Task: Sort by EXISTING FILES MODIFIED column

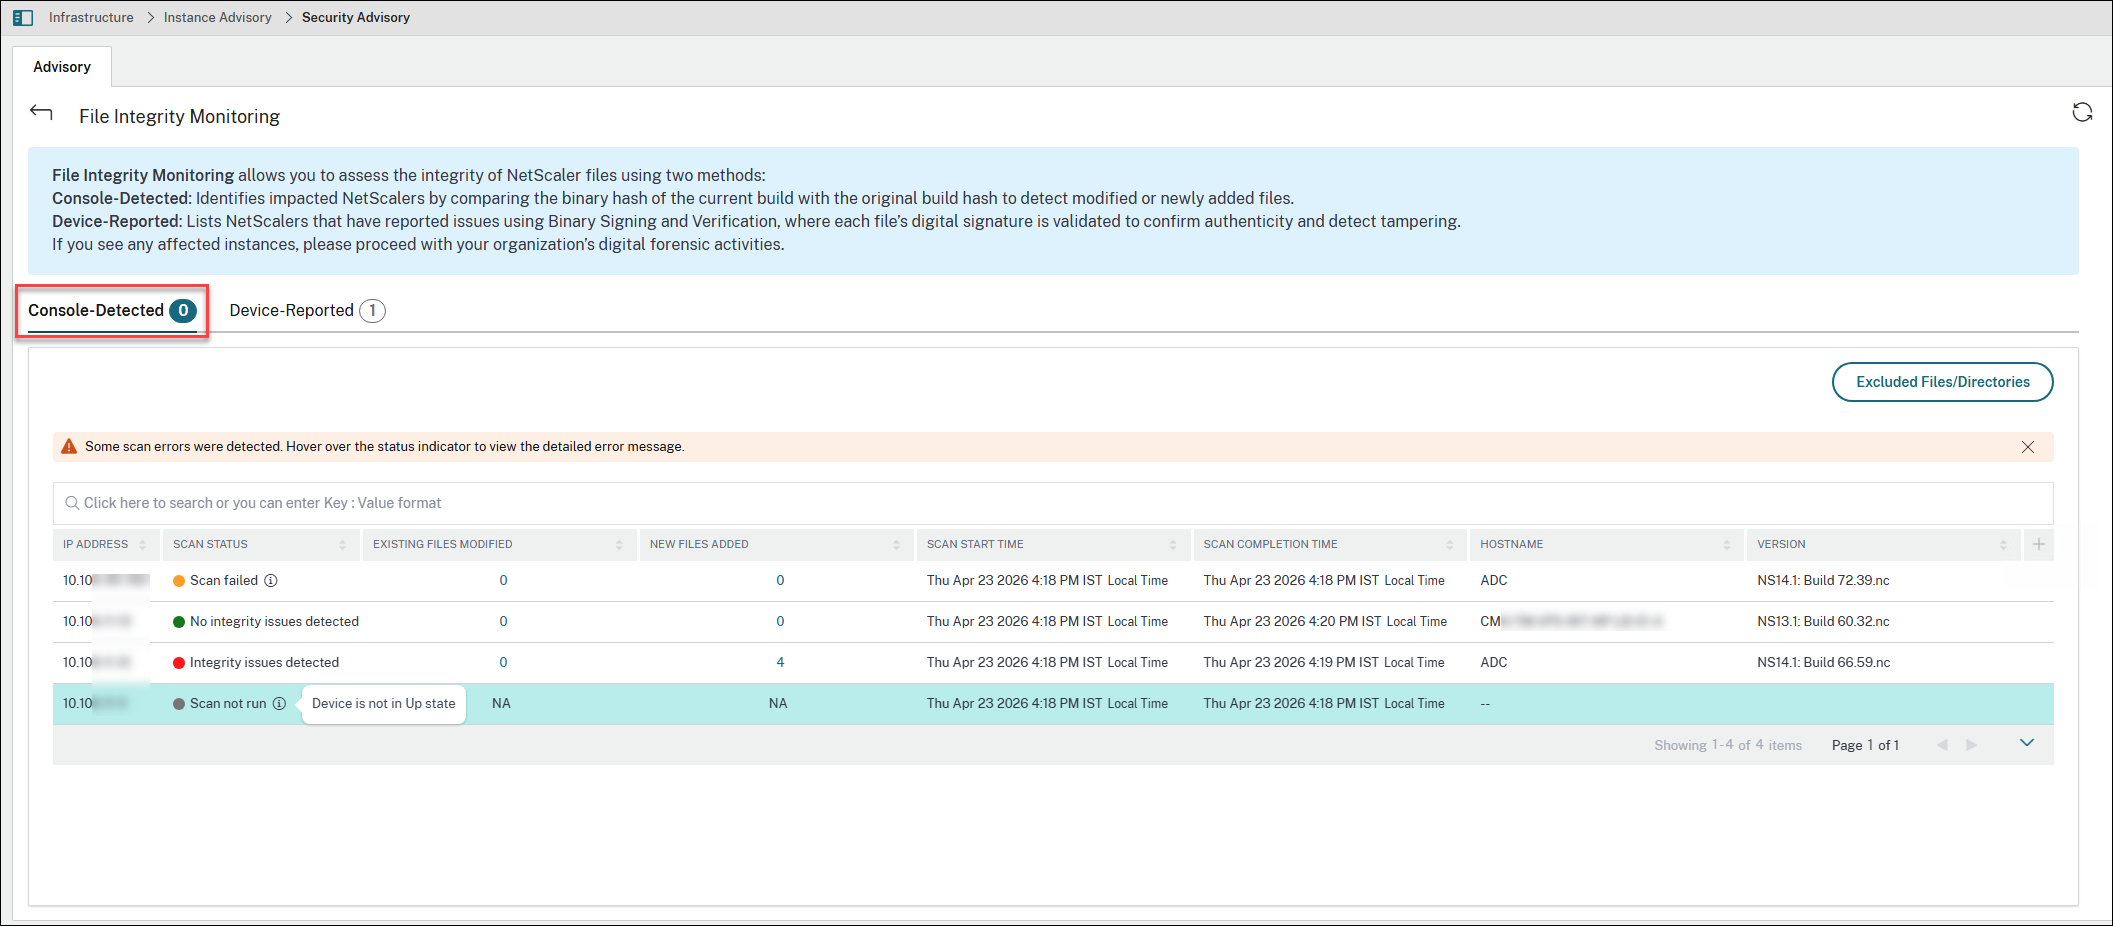Action: tap(619, 545)
